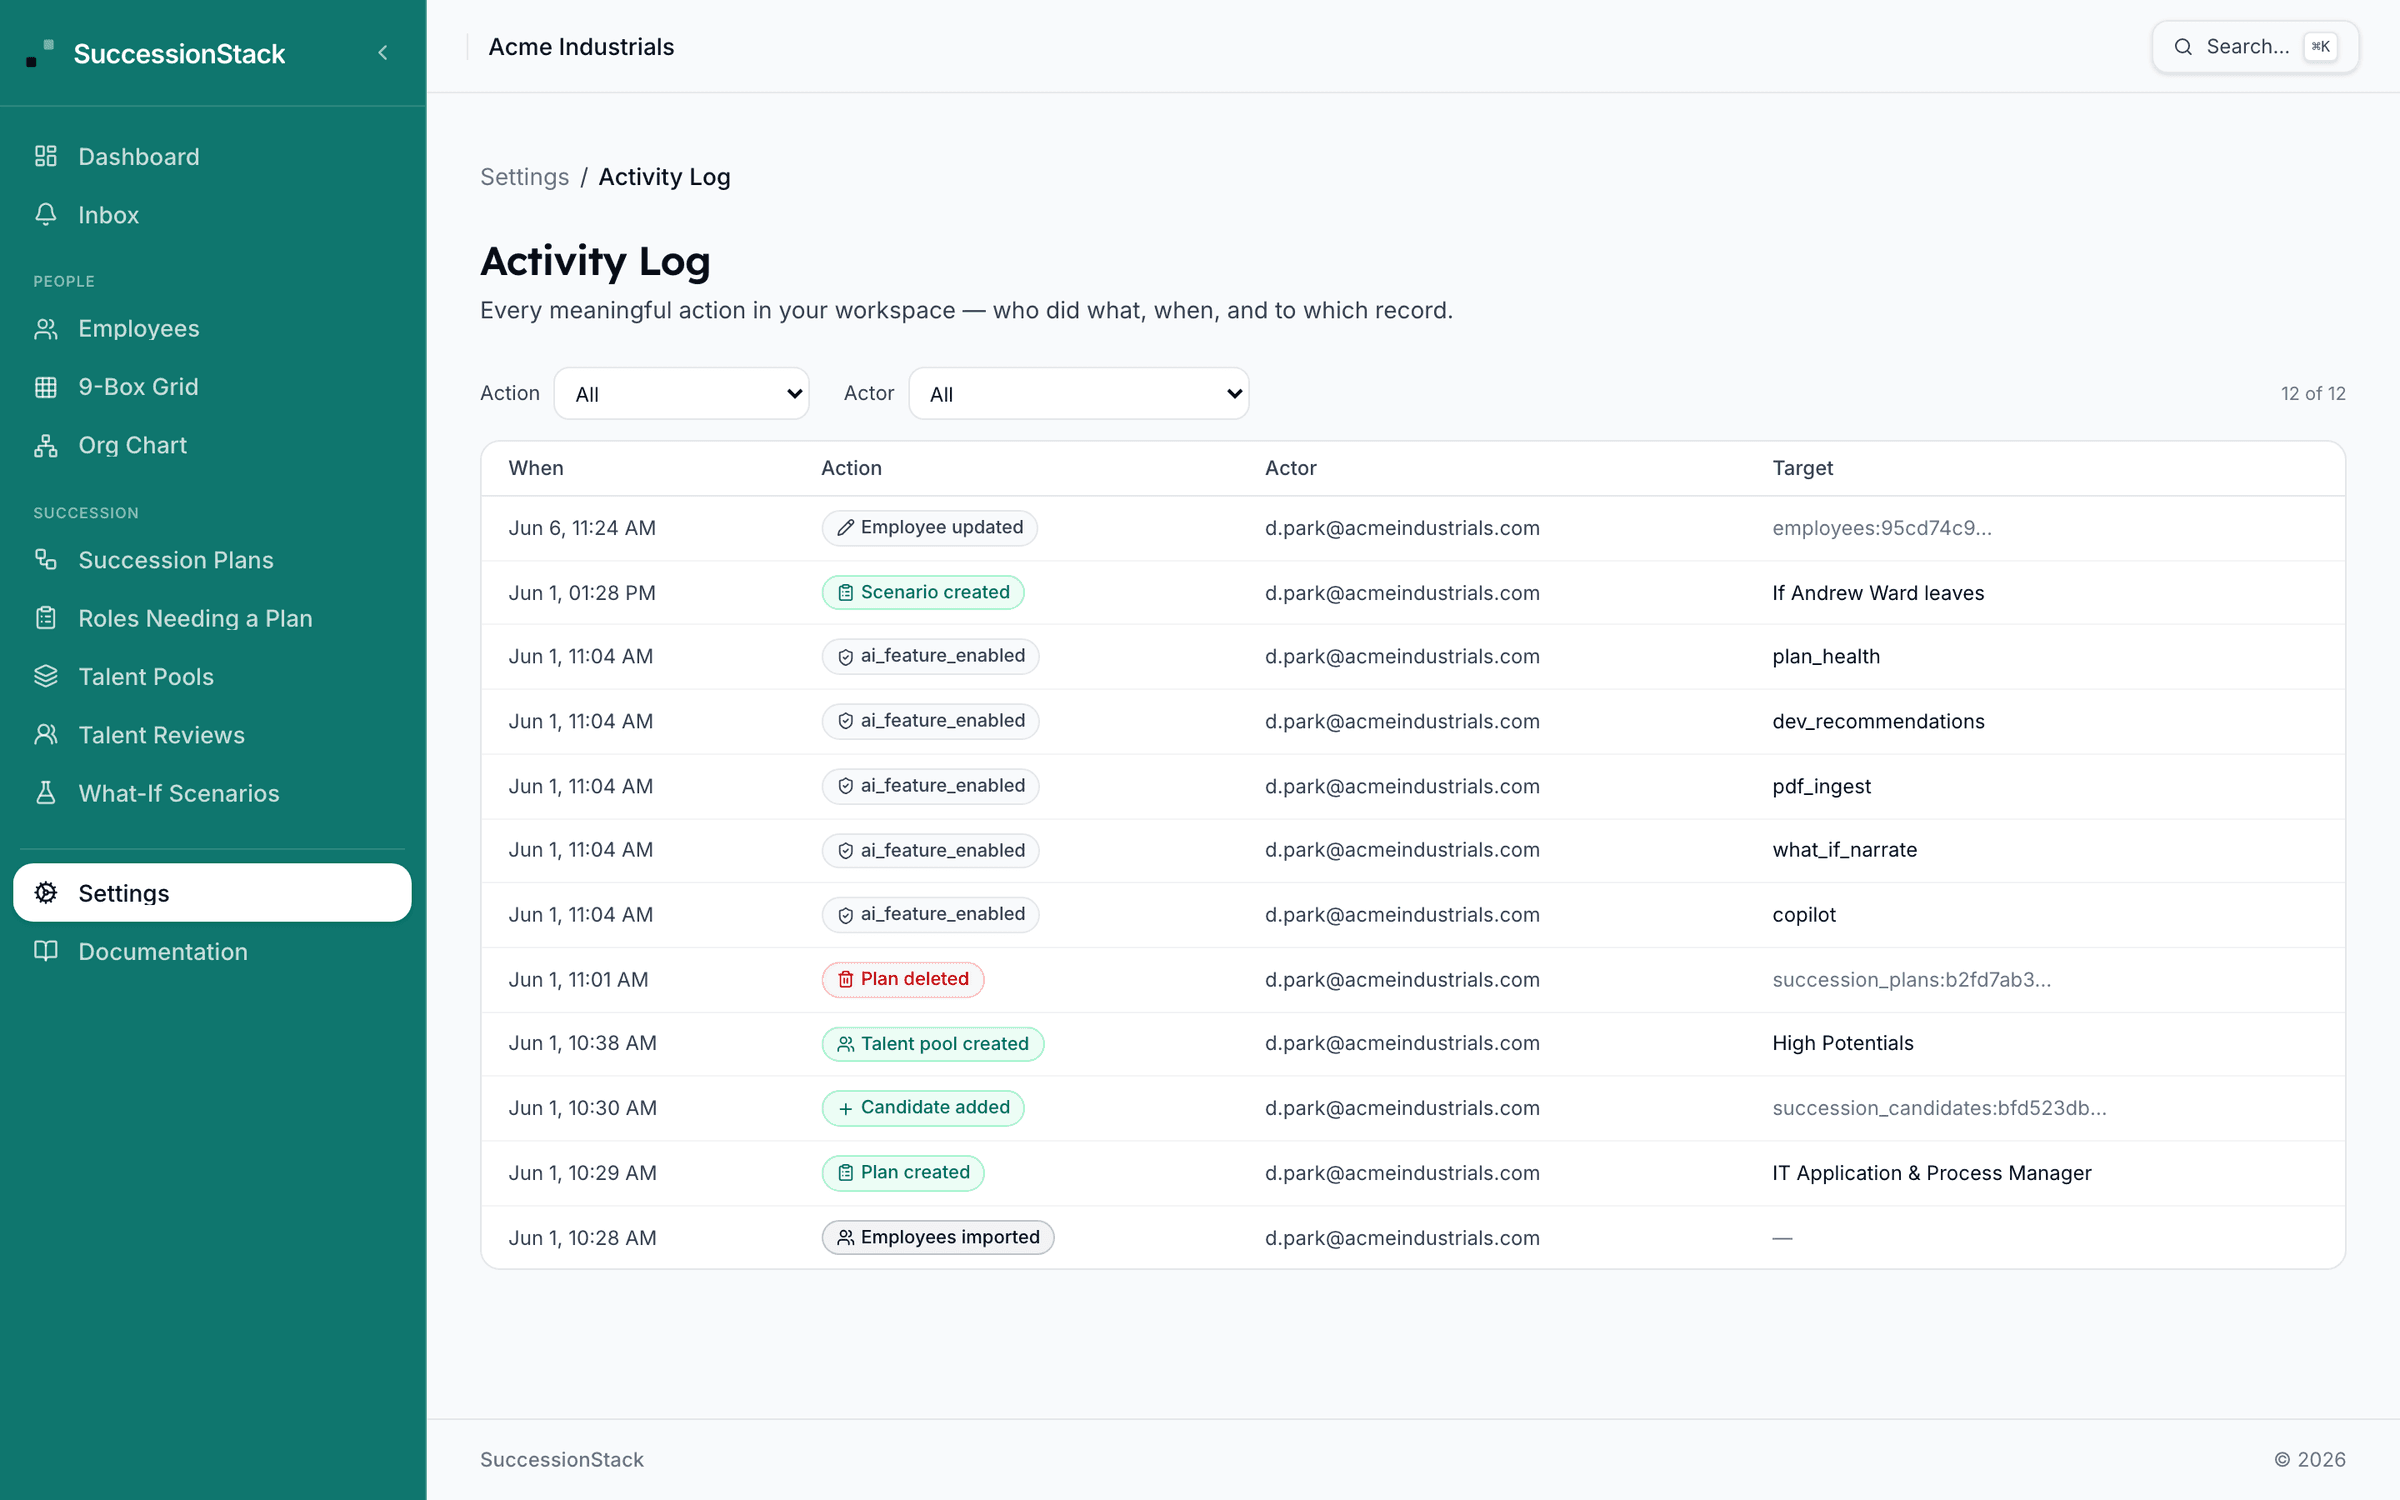Click the Settings breadcrumb link
Screen dimensions: 2400x1500
coord(524,177)
